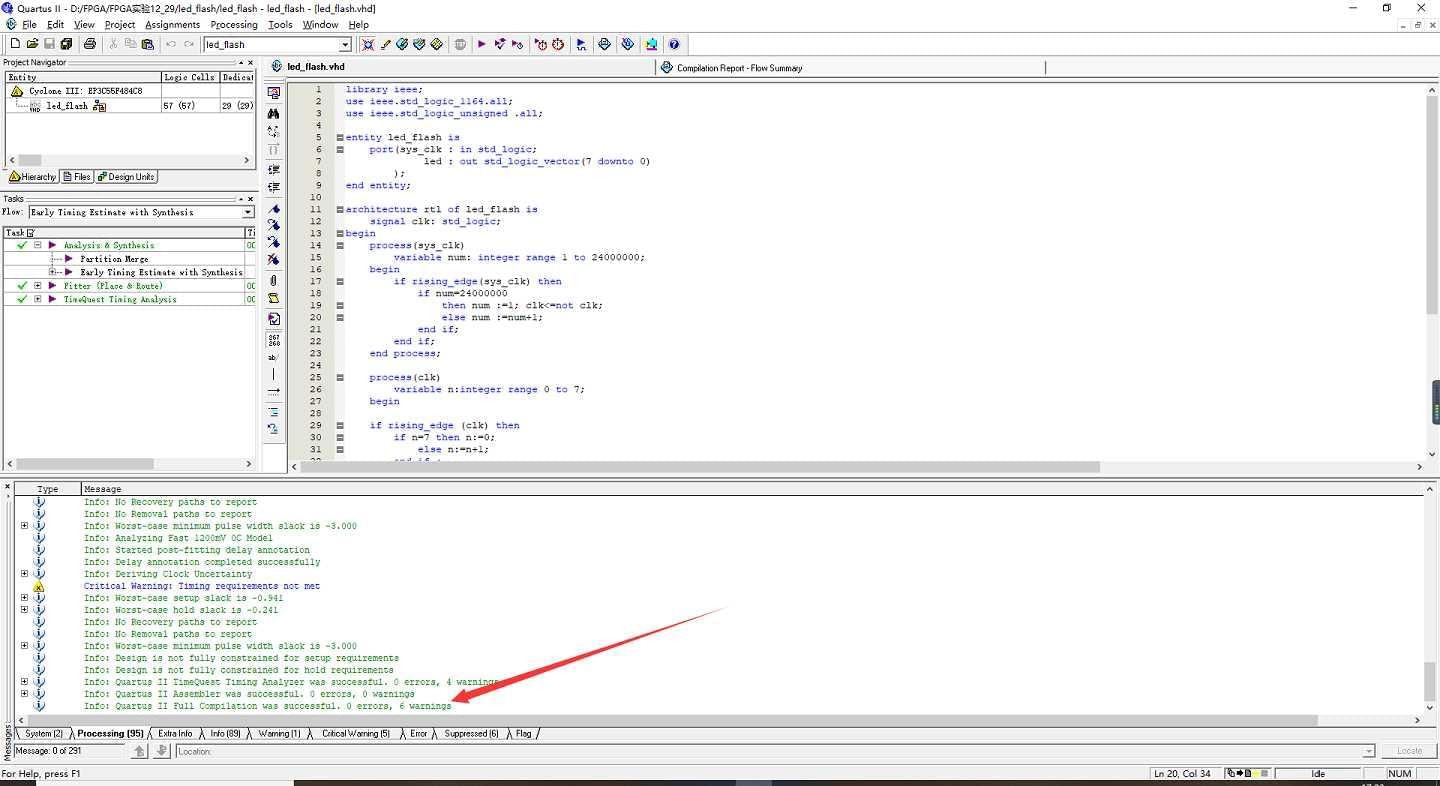Screen dimensions: 1440x786
Task: Expand the Analysis & Synthesis task
Action: (x=38, y=245)
